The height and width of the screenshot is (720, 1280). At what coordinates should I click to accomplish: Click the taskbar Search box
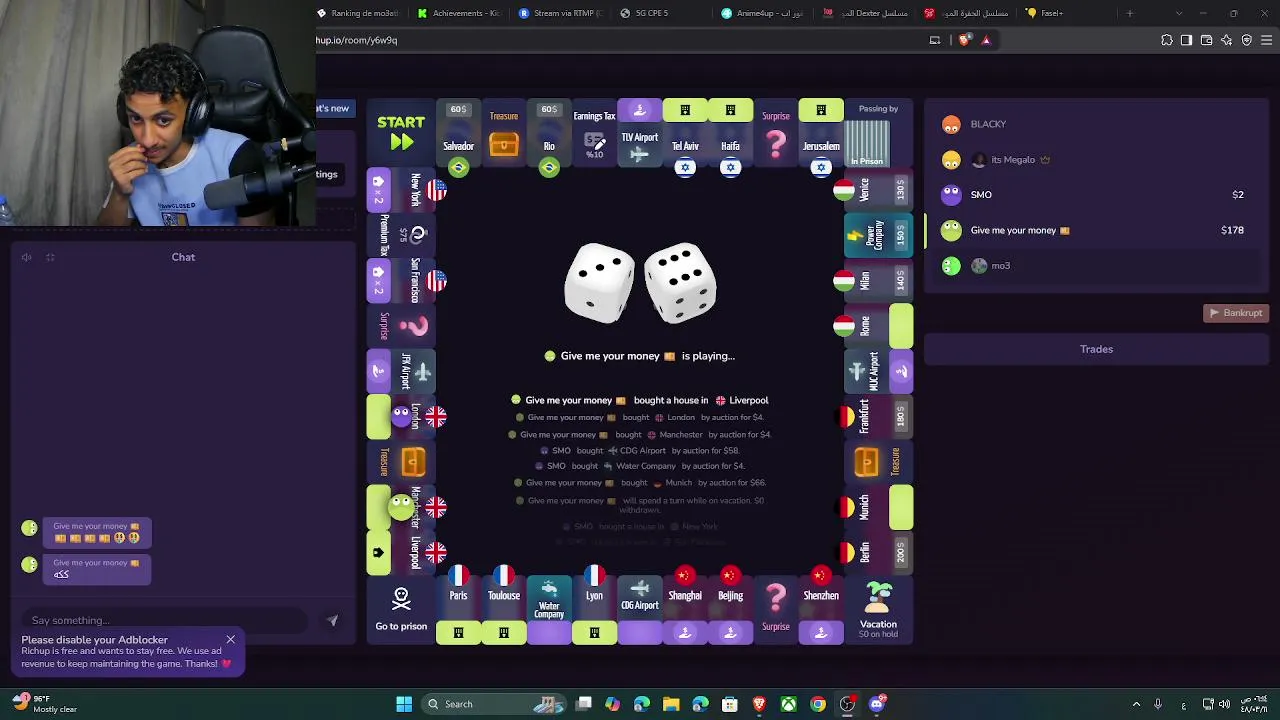click(495, 704)
